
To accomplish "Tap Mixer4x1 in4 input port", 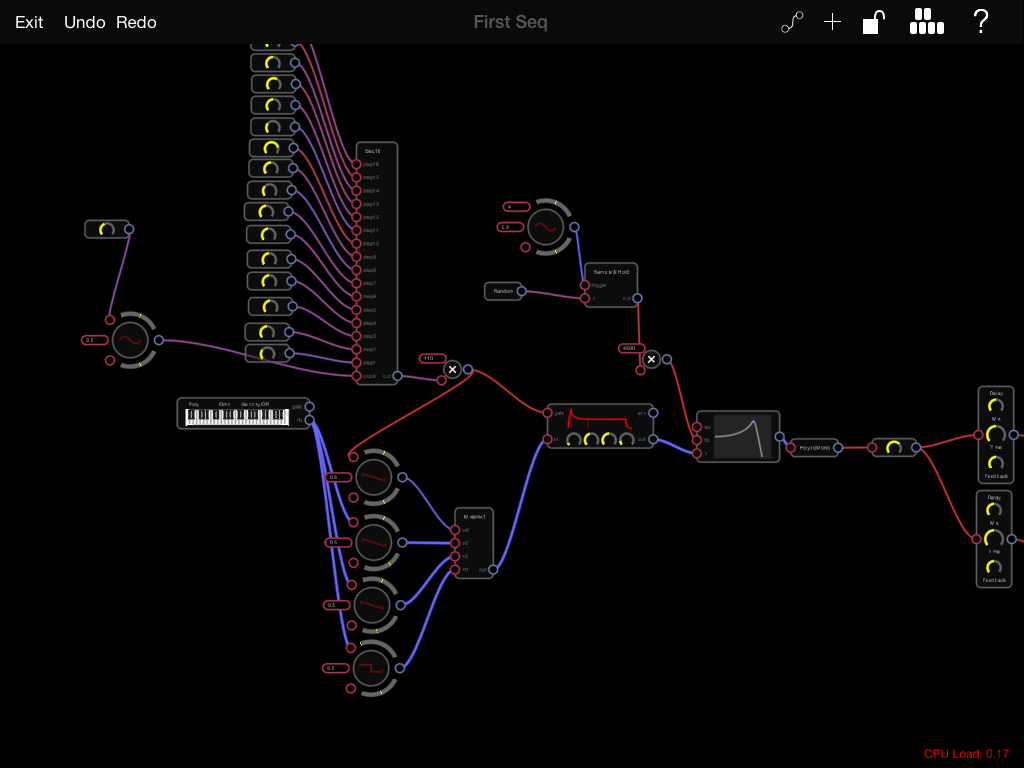I will point(455,530).
